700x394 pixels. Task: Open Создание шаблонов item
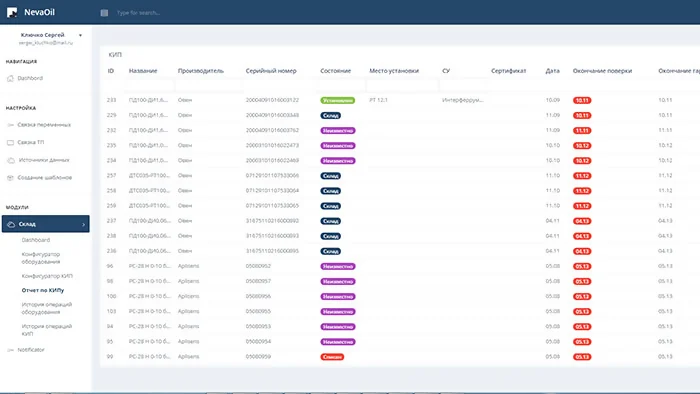click(x=45, y=178)
